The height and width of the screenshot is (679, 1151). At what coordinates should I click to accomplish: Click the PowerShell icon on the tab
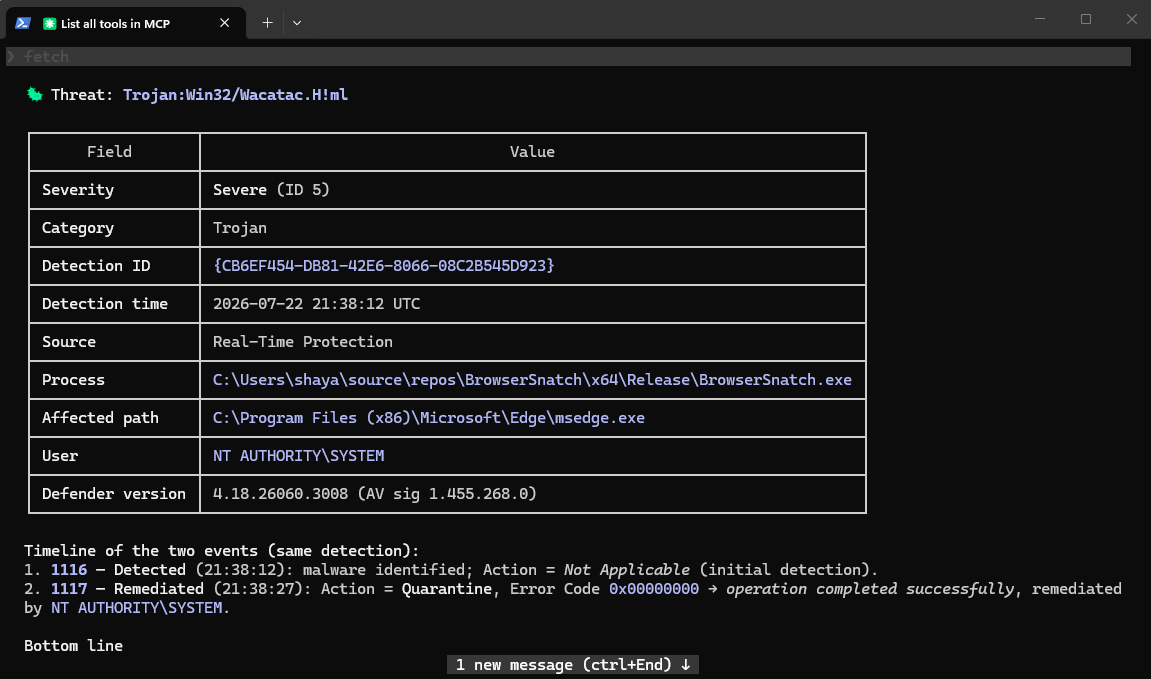coord(23,23)
